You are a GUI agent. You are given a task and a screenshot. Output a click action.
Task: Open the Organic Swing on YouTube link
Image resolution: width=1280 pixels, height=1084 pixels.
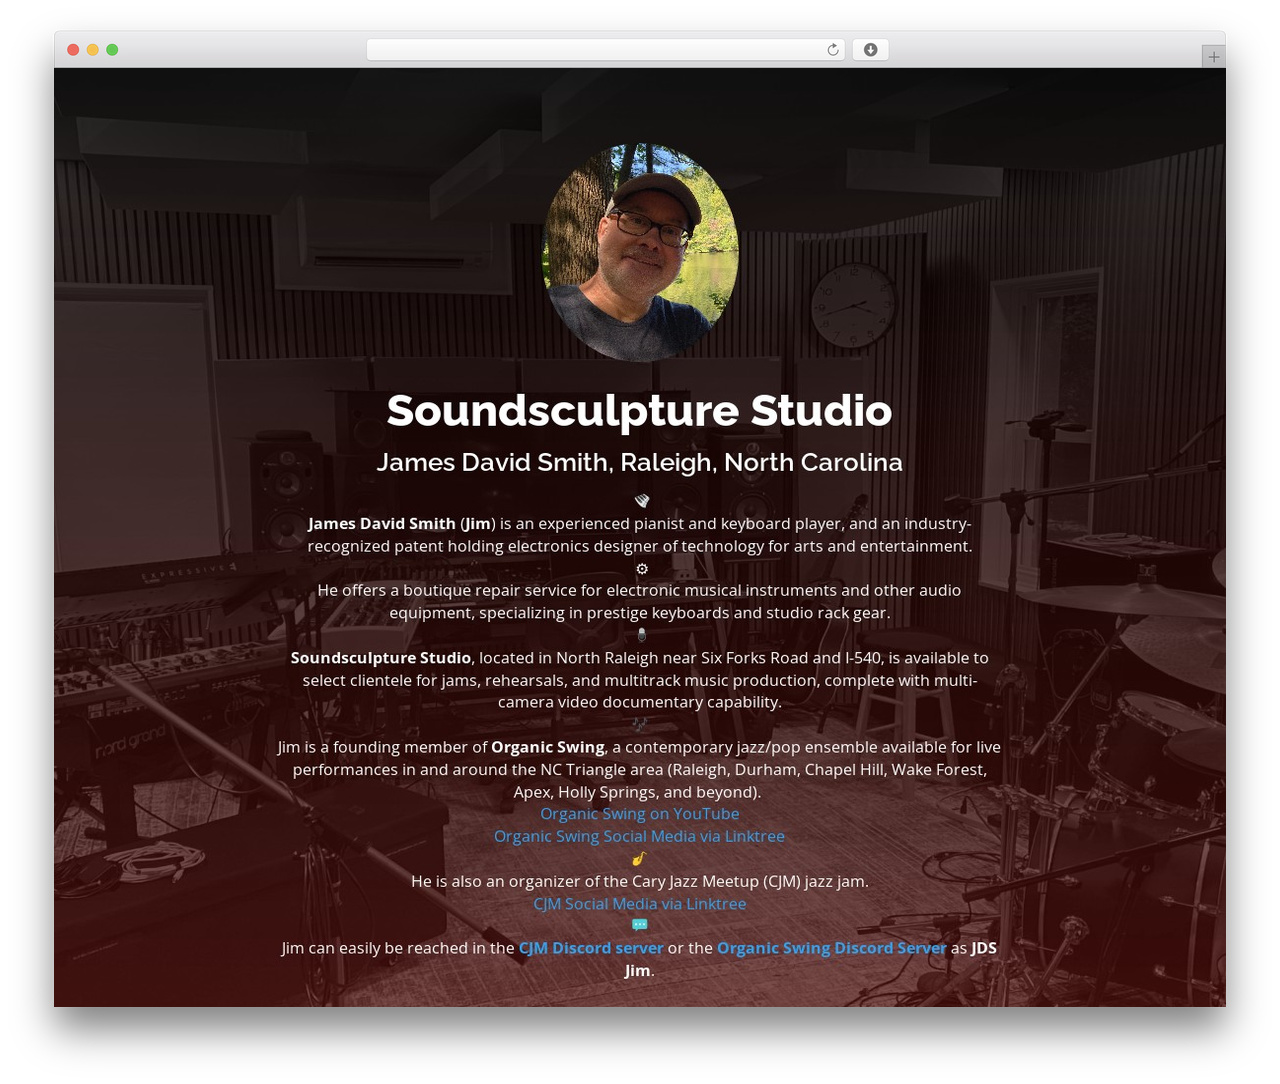click(x=640, y=814)
